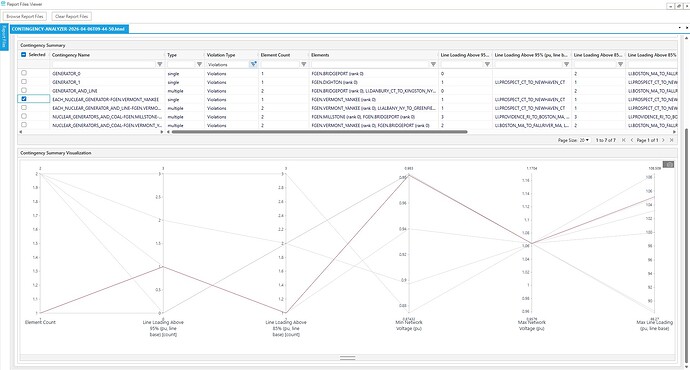Screen dimensions: 690x370
Task: Uncheck the EACH_NUCLEAR_GENERATOR-FGEN.VERMONT_YANKEE single row checkbox
Action: tap(24, 99)
